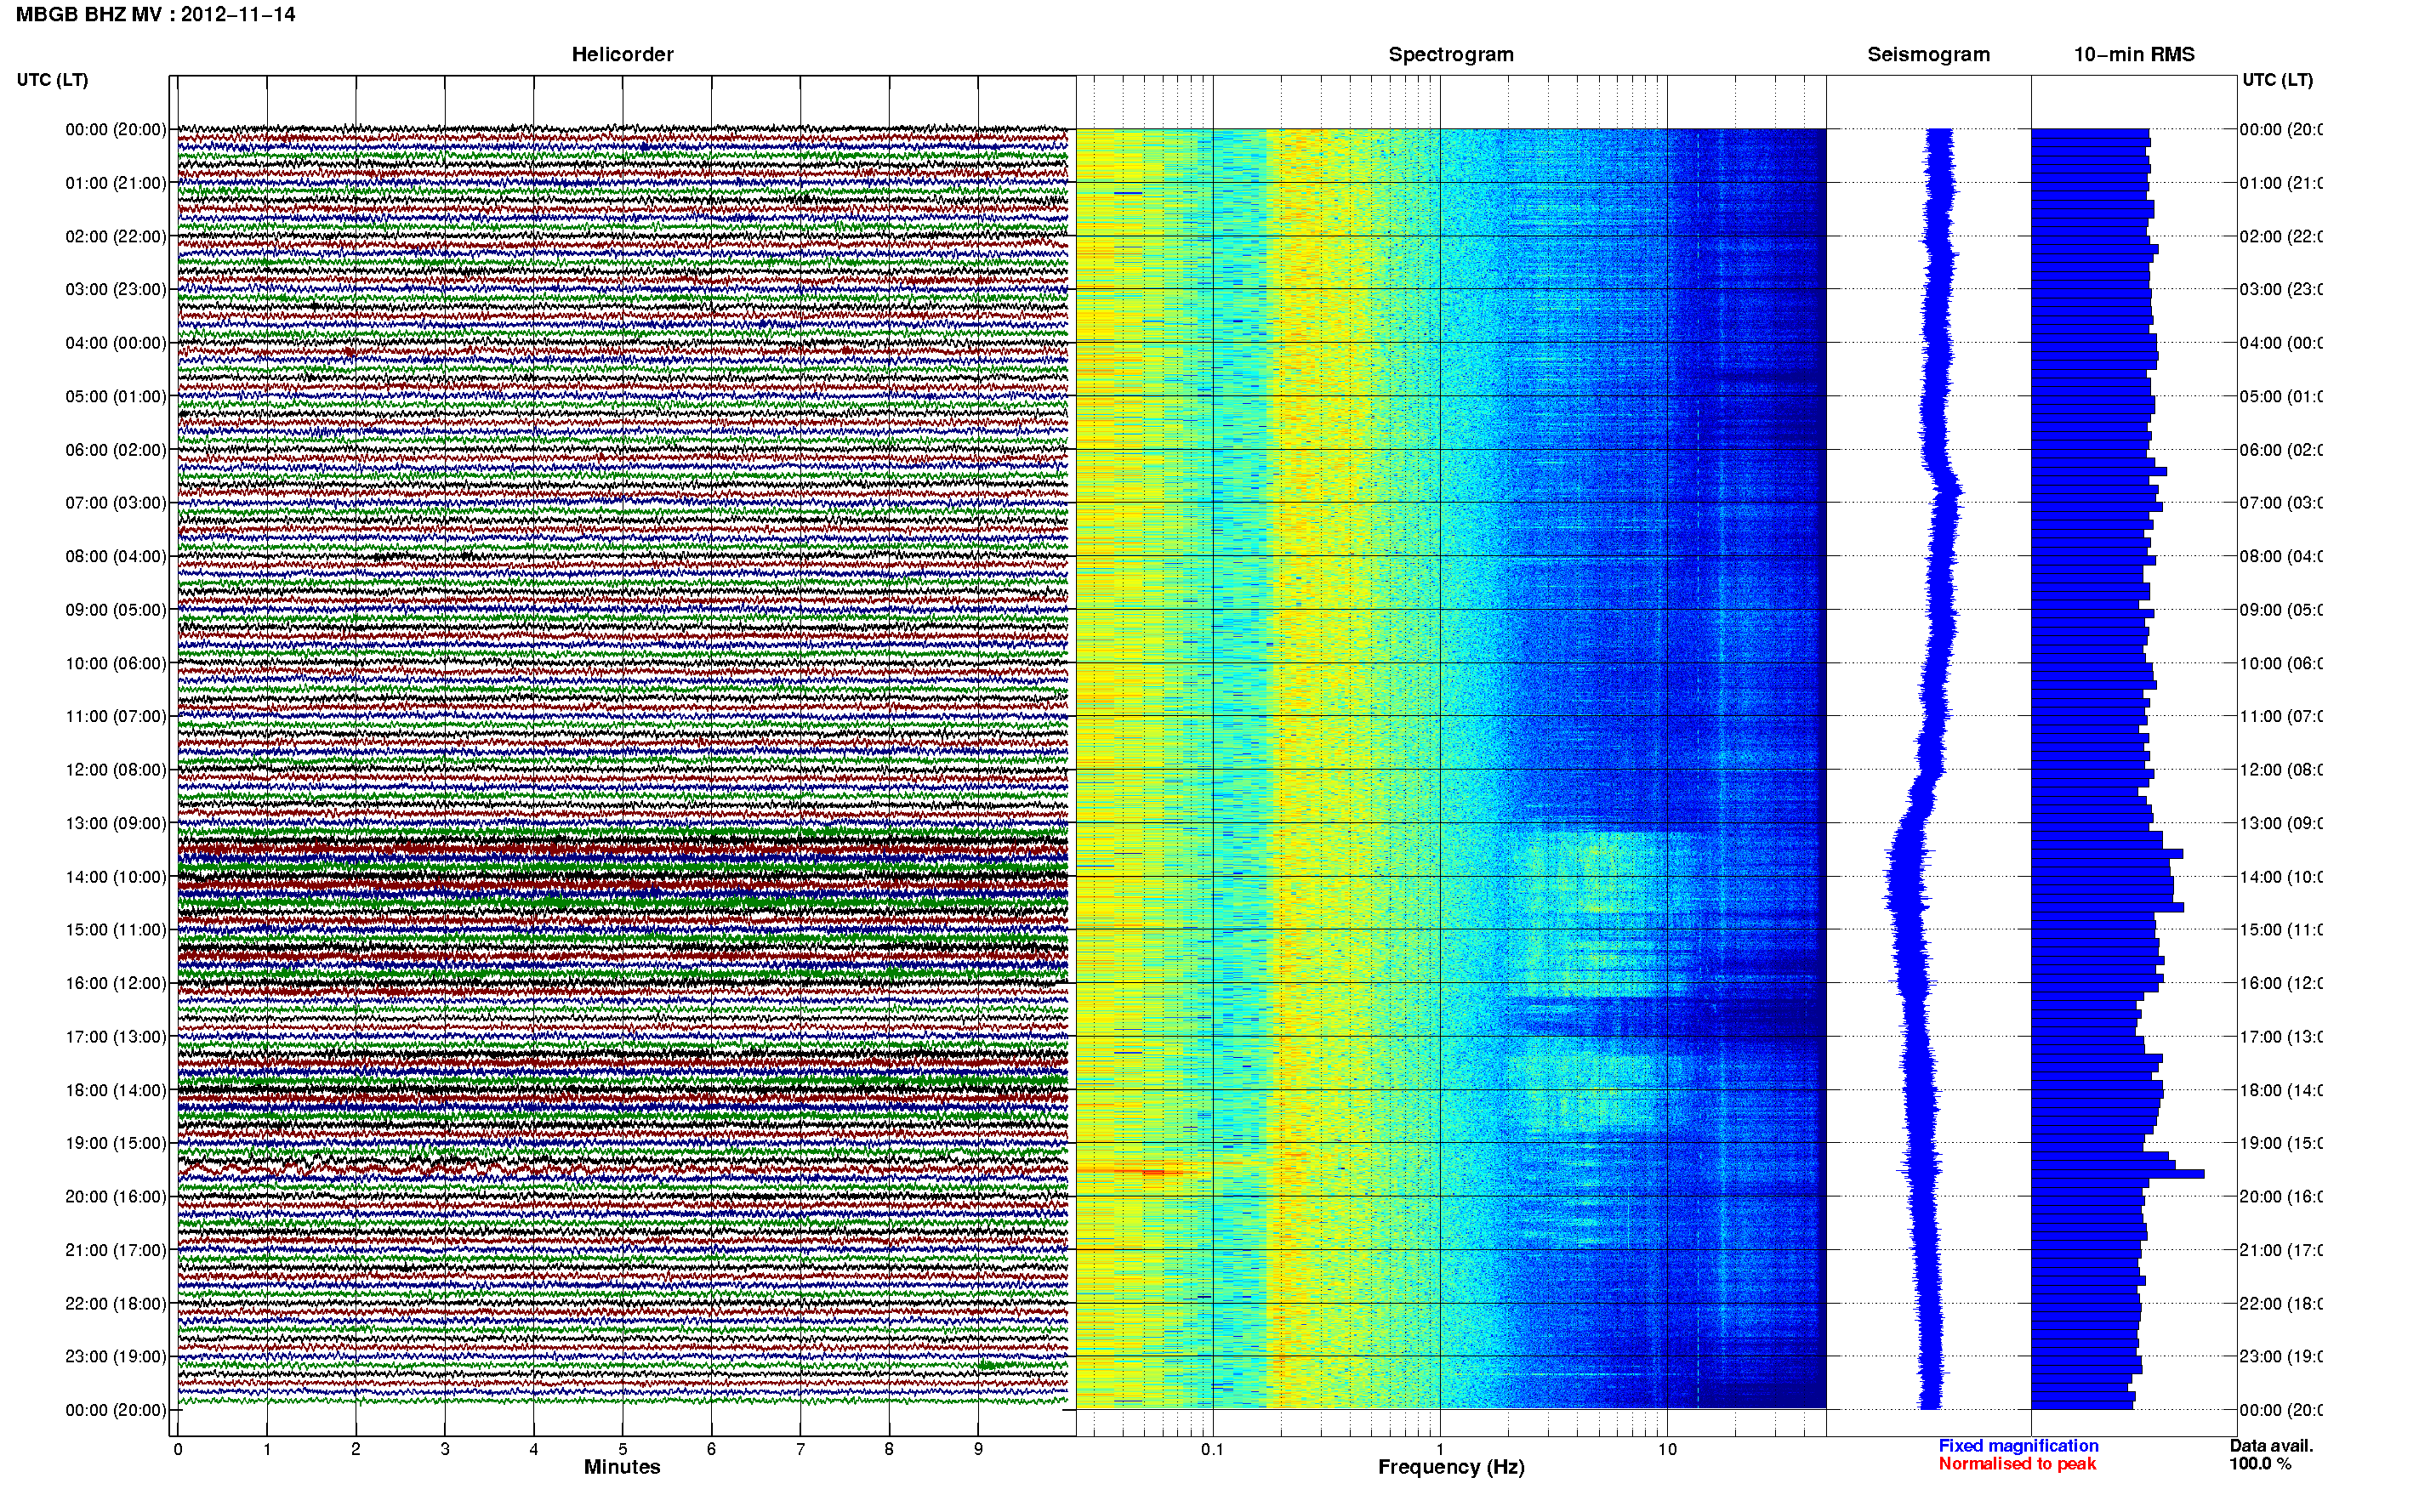Screen dimensions: 2419x1512
Task: Click the station title MBGB BHZ MV : 2012-11-14
Action: click(155, 14)
